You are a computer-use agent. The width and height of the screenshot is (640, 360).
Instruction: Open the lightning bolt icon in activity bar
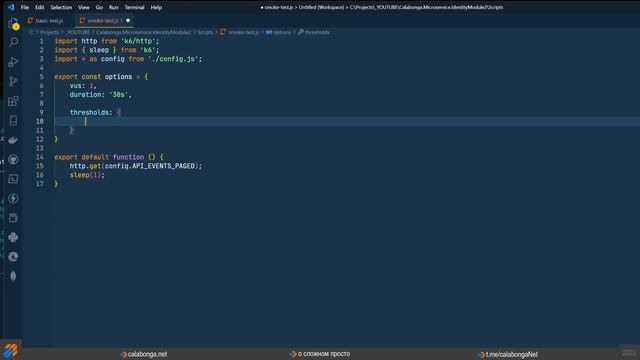(13, 198)
